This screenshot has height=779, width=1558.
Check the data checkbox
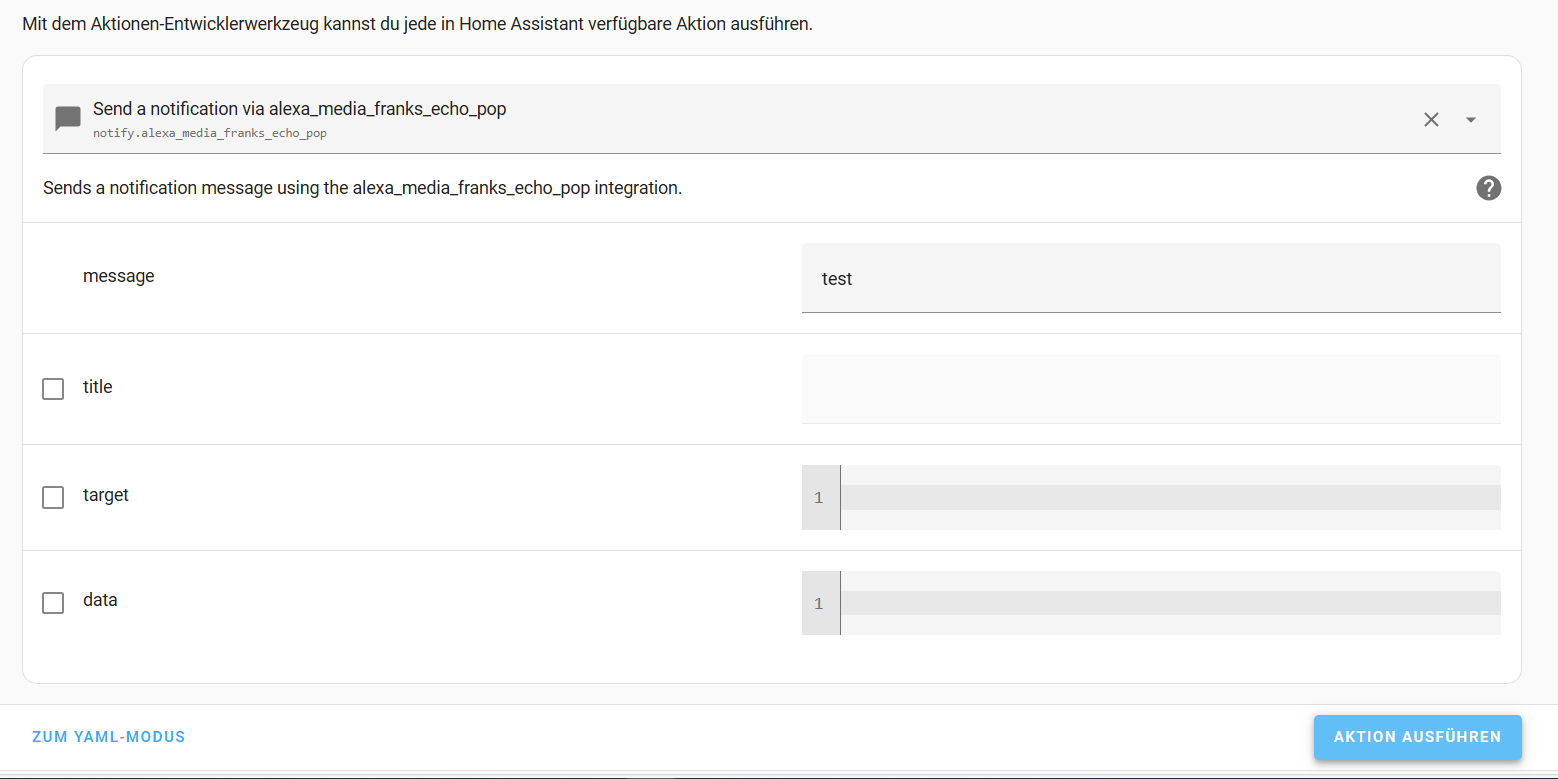point(53,603)
